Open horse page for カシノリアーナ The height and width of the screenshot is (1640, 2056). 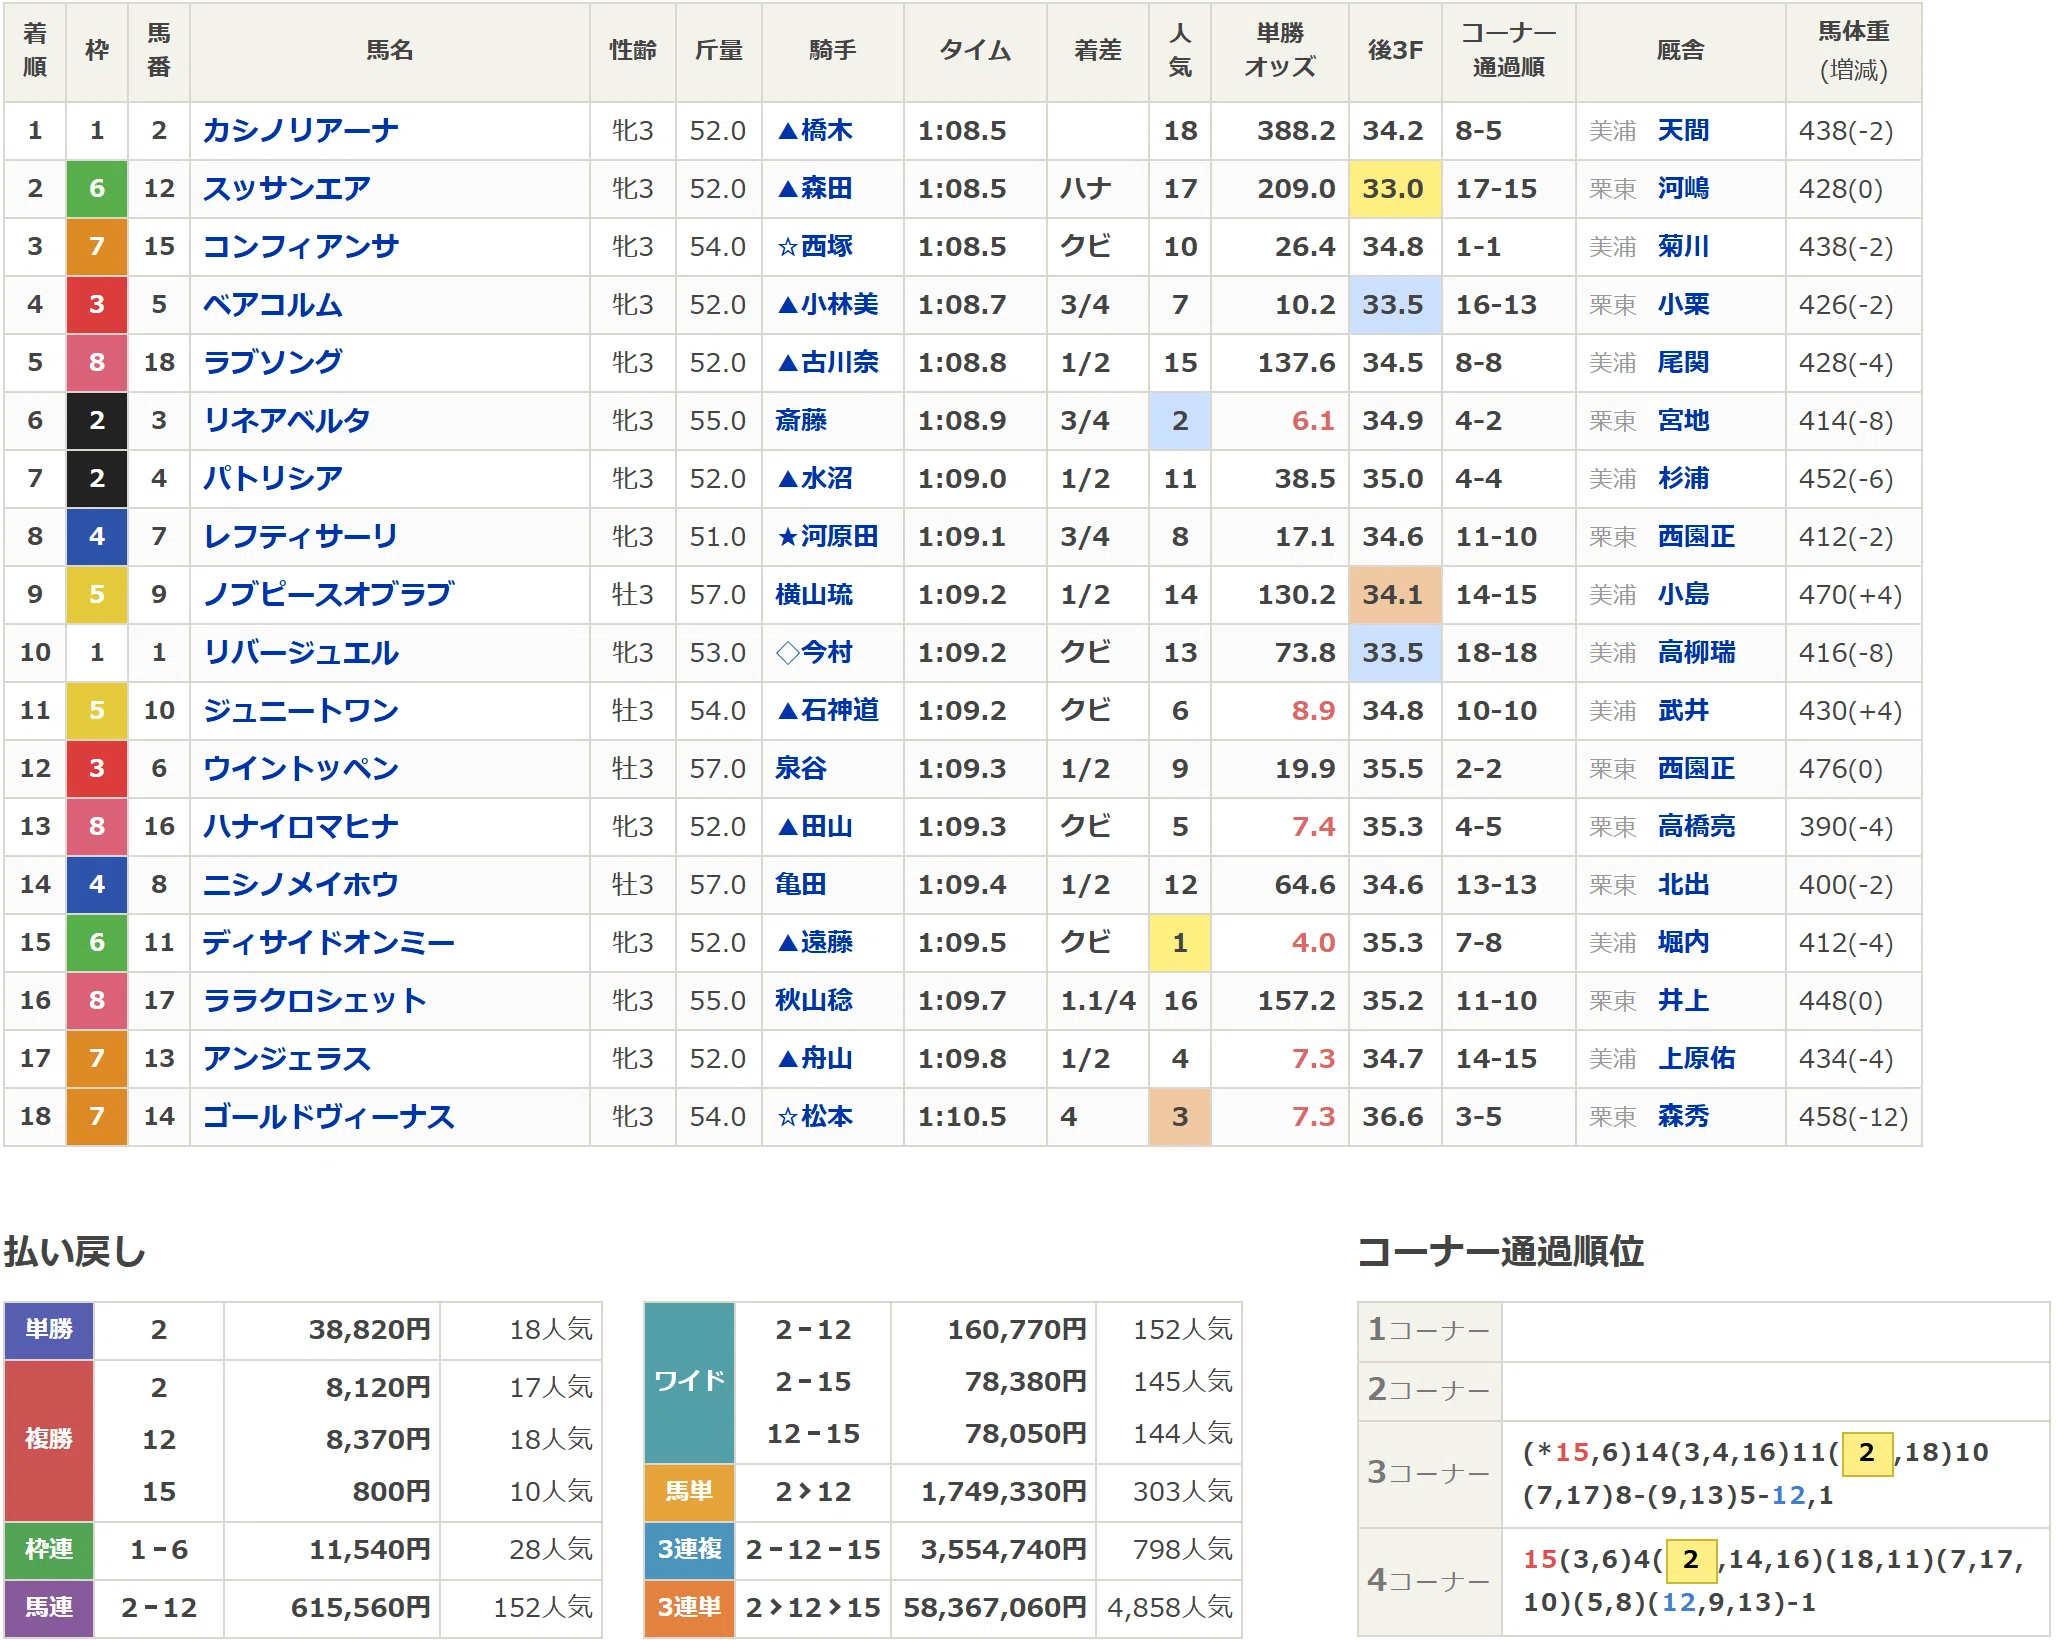[x=300, y=131]
